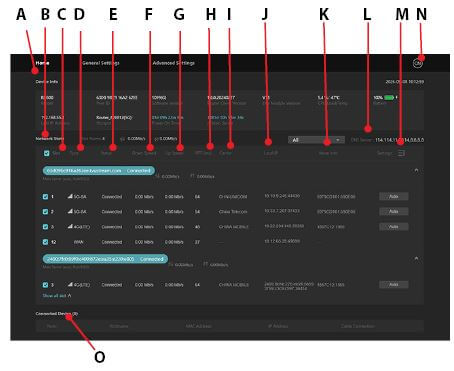Collapse the first server group with its chevron
Viewport: 454px width, 371px height.
click(x=416, y=170)
